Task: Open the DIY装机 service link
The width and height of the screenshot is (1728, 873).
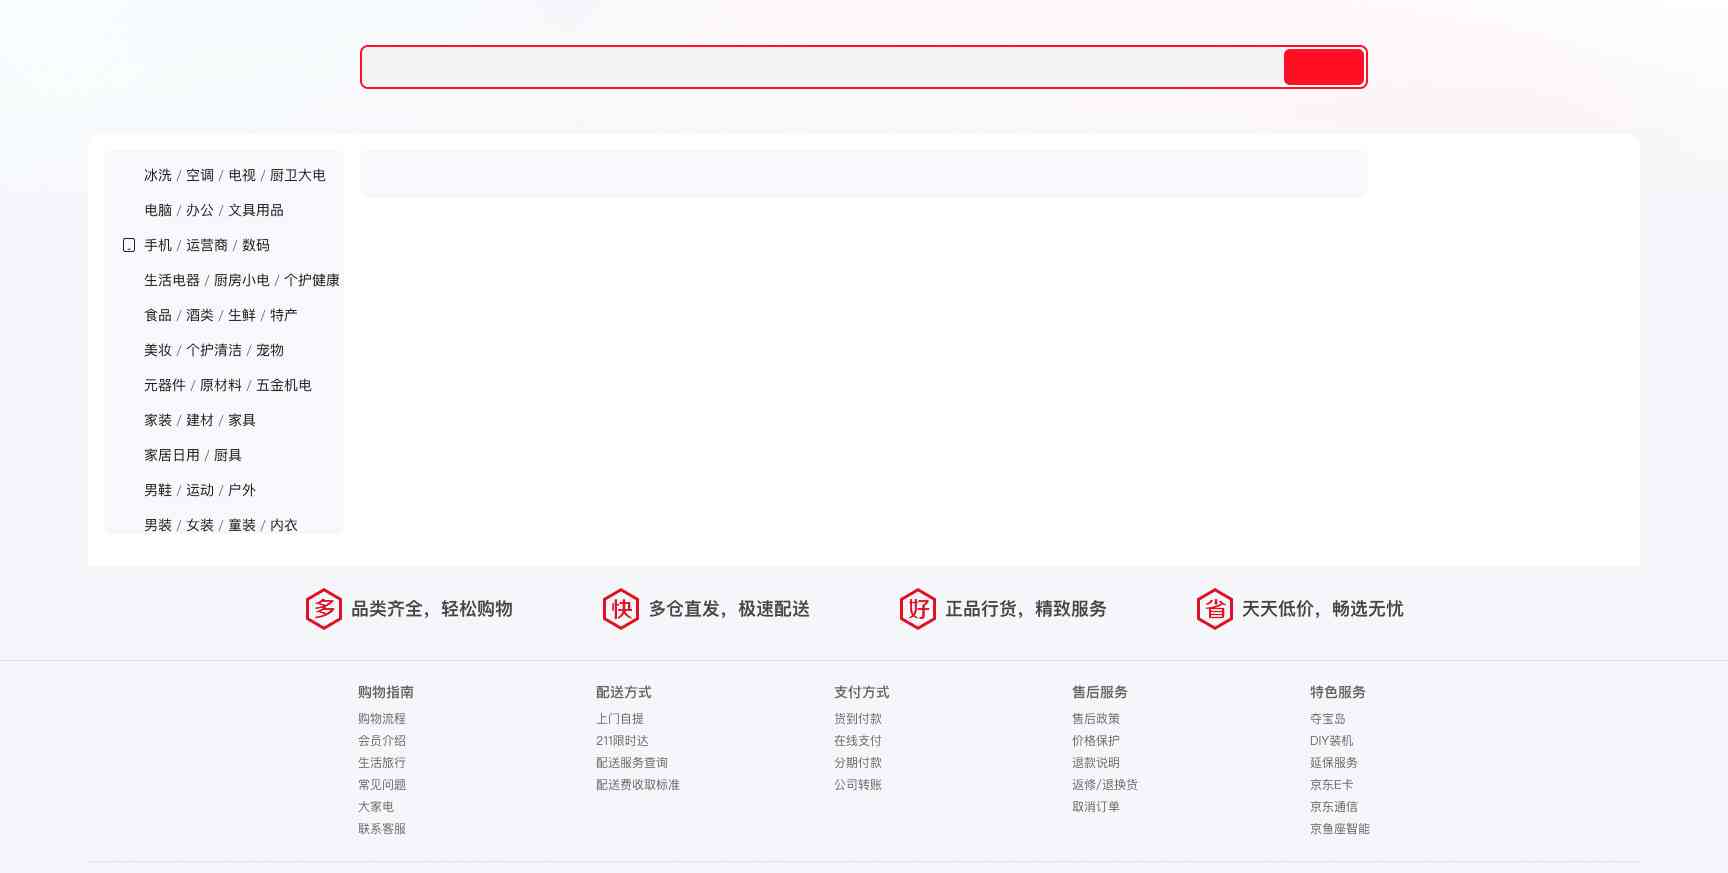Action: coord(1331,741)
